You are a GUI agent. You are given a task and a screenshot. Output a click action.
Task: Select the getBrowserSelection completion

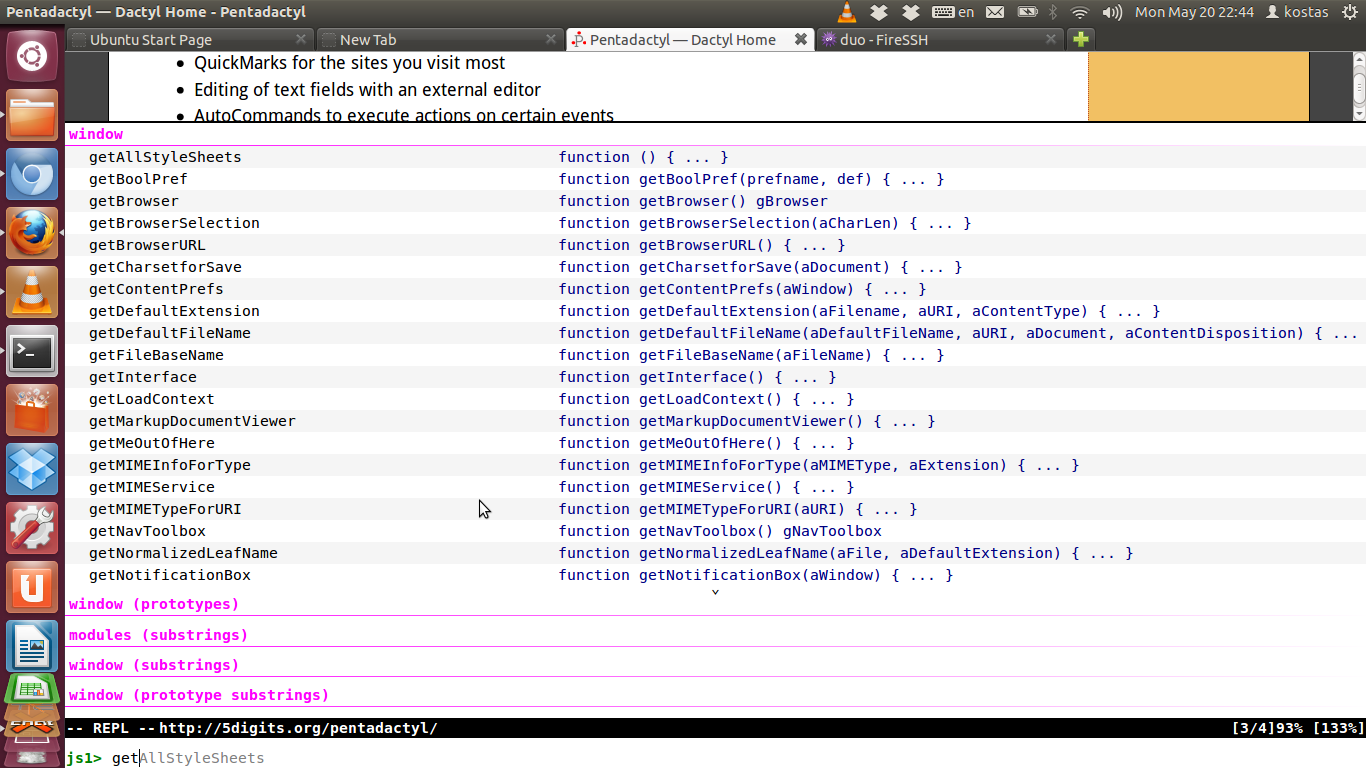click(x=715, y=223)
